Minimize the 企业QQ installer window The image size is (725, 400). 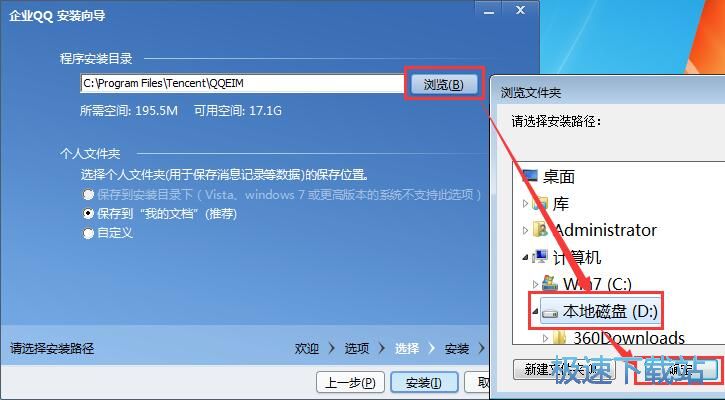tap(489, 11)
